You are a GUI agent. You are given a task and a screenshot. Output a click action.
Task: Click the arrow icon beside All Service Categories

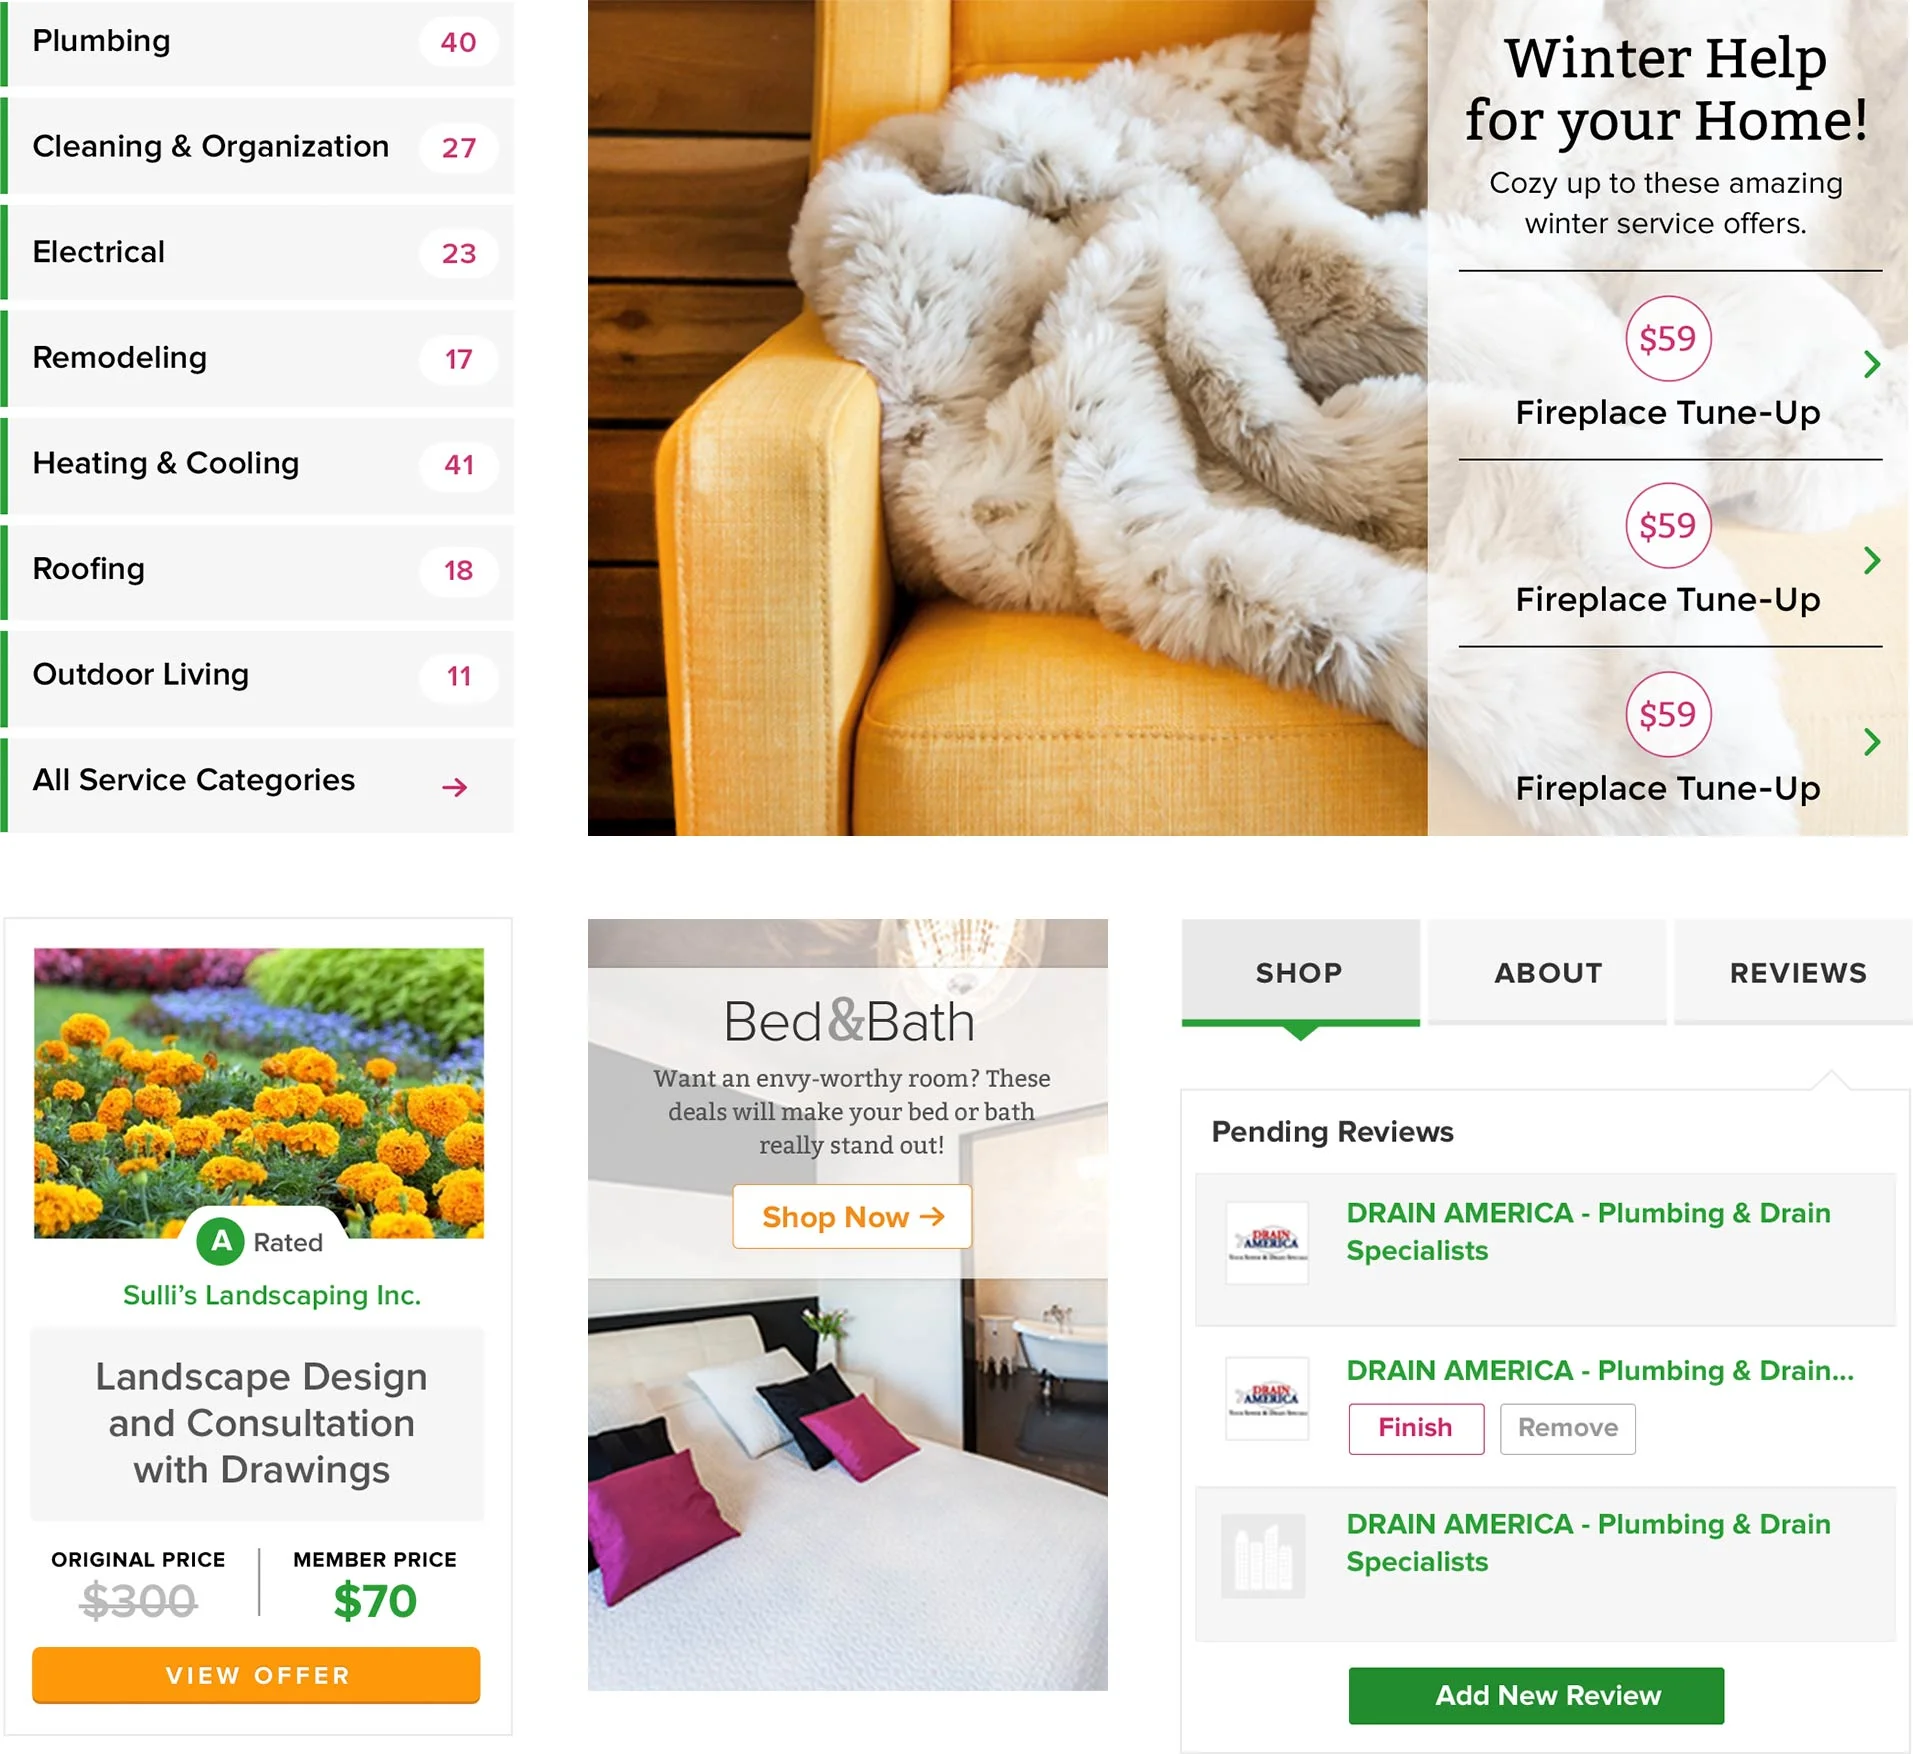click(454, 787)
